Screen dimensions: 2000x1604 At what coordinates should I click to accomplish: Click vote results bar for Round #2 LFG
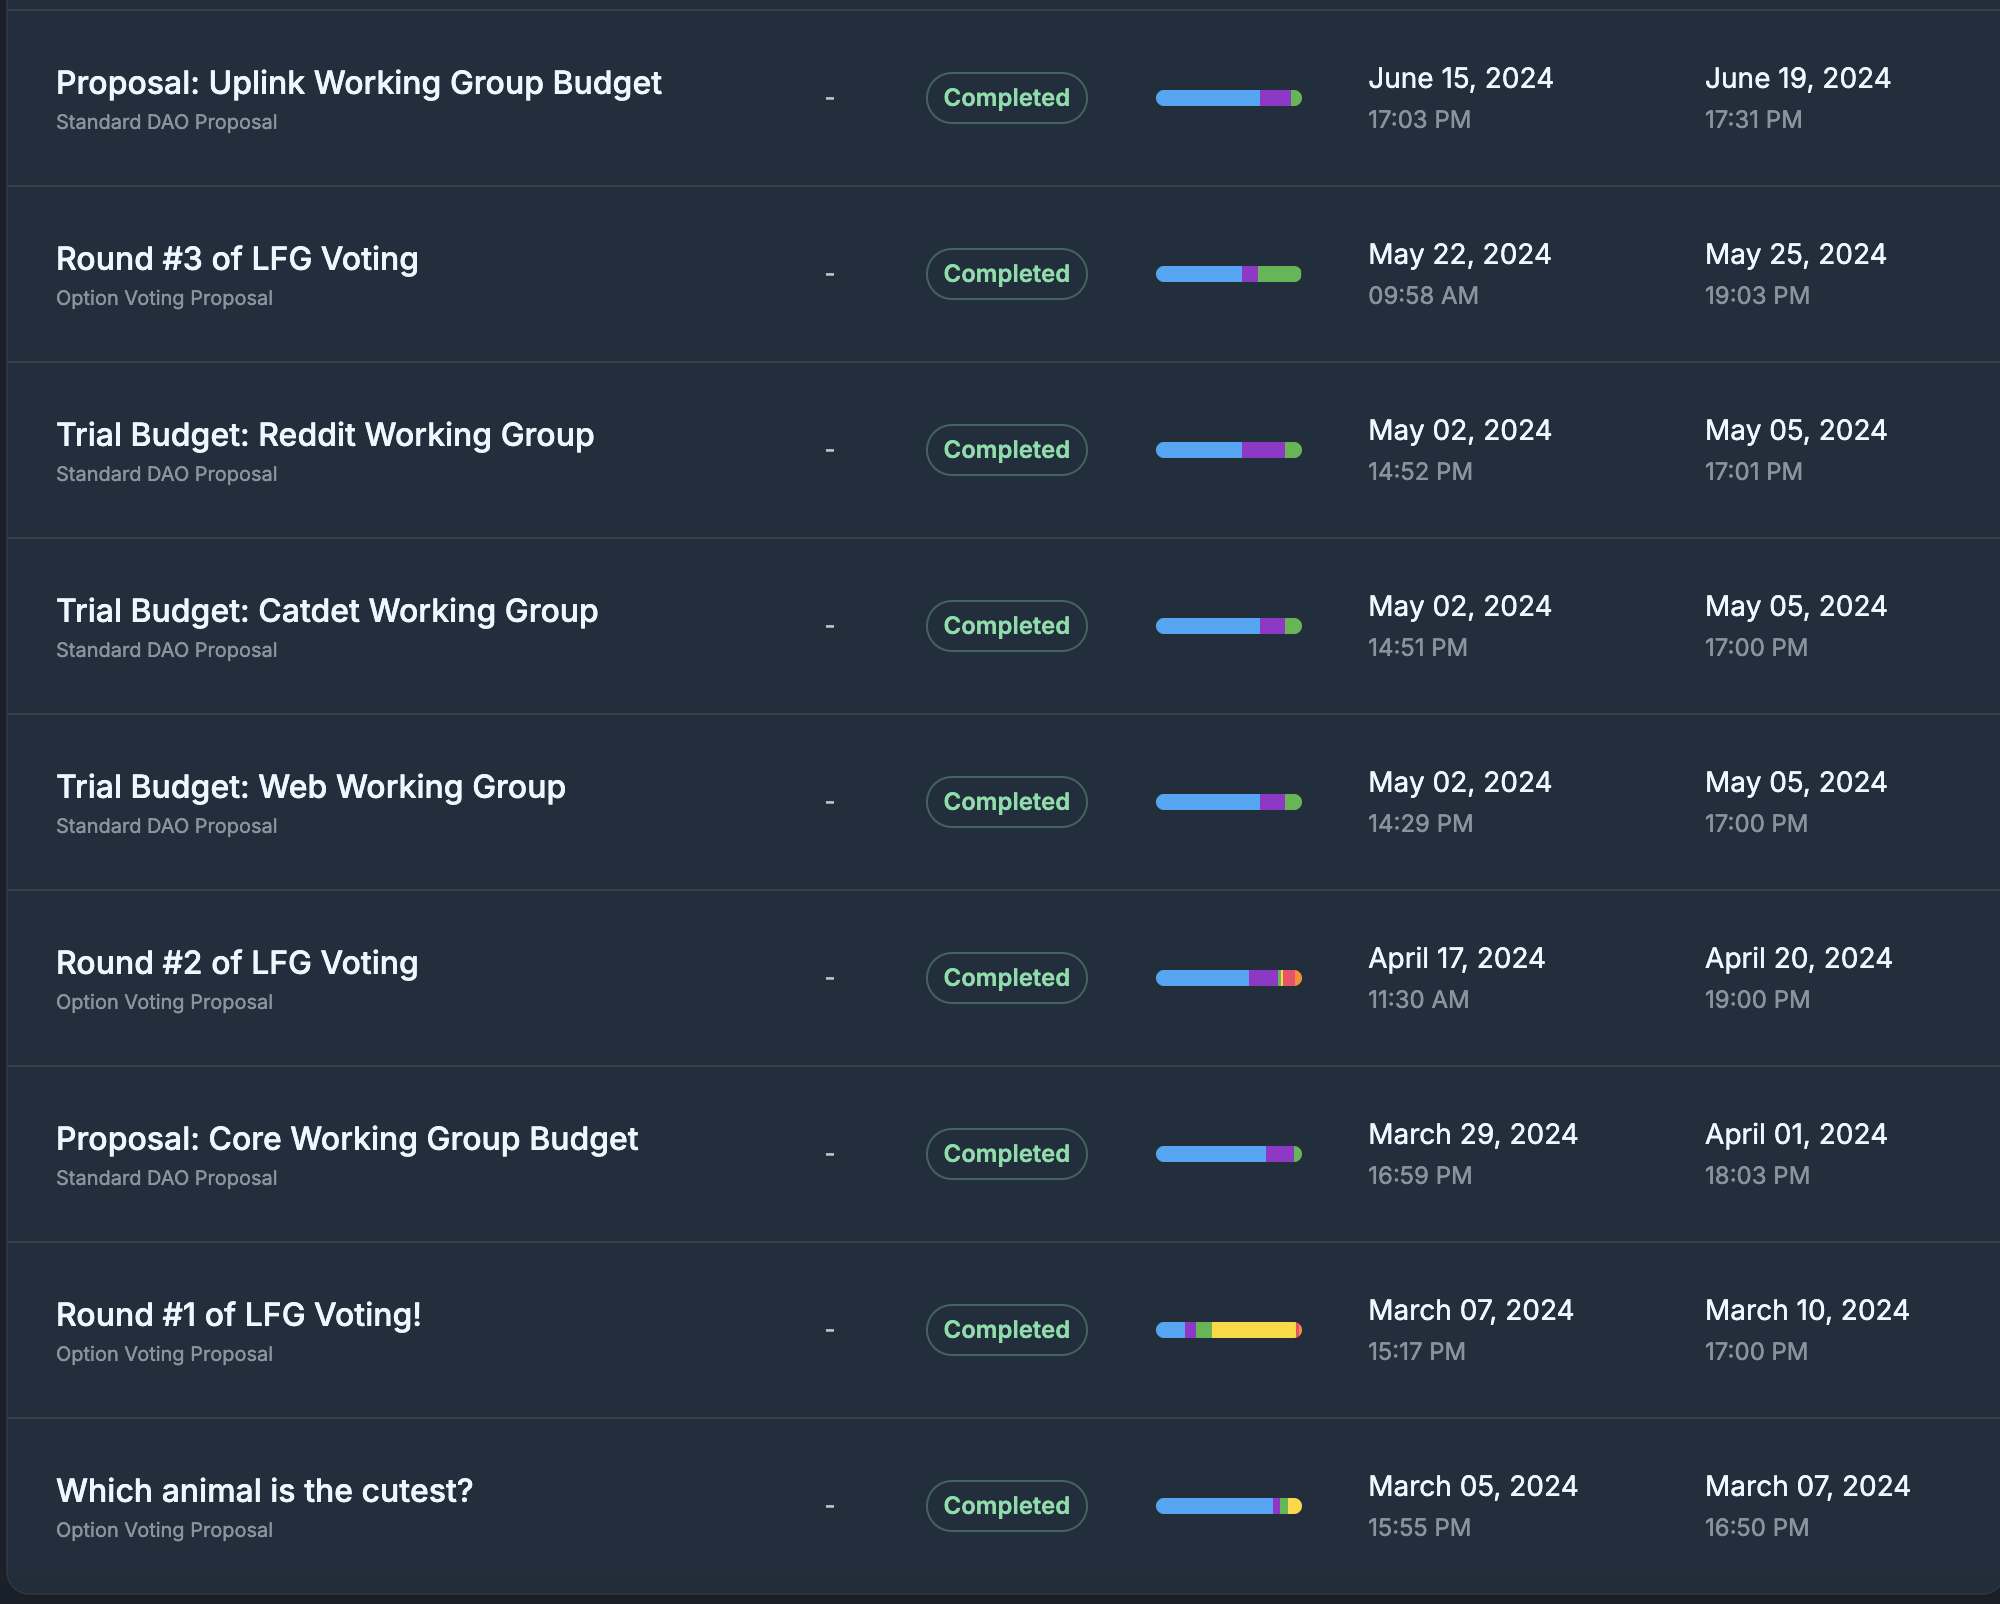(1228, 978)
